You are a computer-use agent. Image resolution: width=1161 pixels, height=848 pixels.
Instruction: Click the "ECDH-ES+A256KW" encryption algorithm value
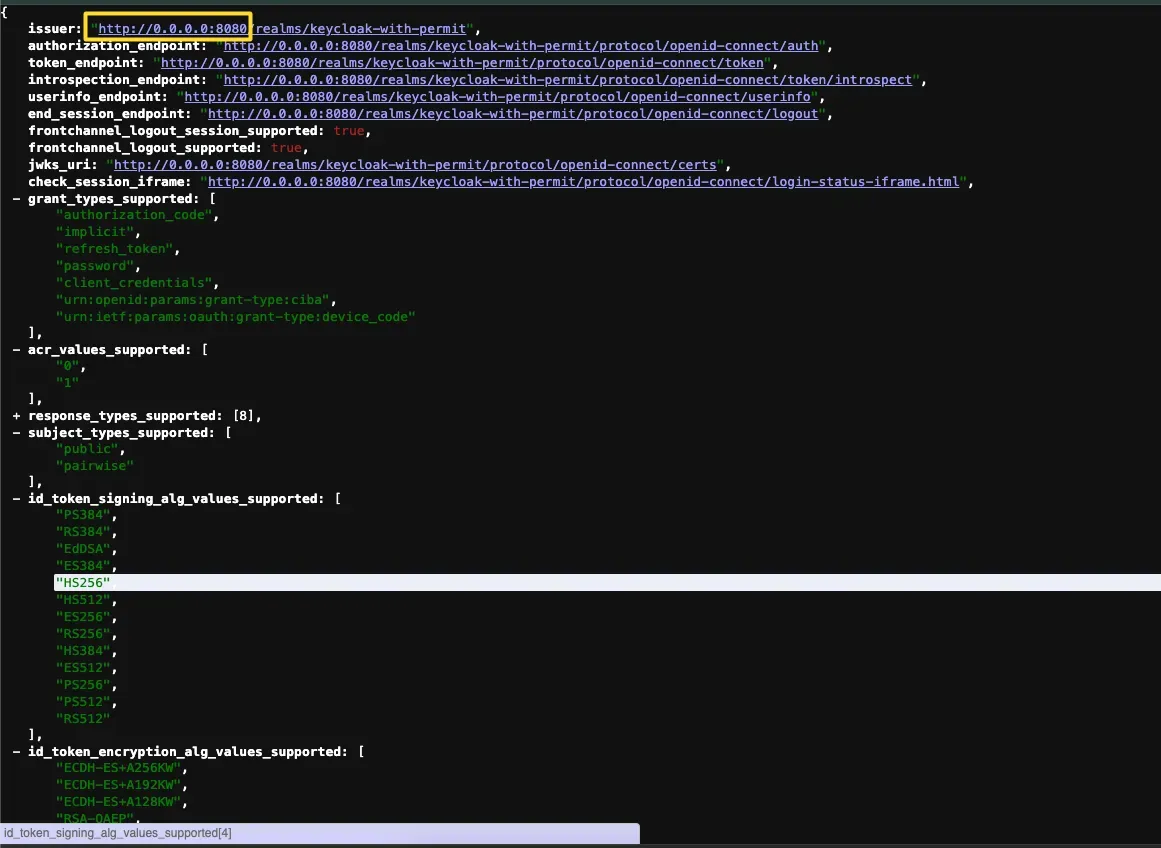120,768
